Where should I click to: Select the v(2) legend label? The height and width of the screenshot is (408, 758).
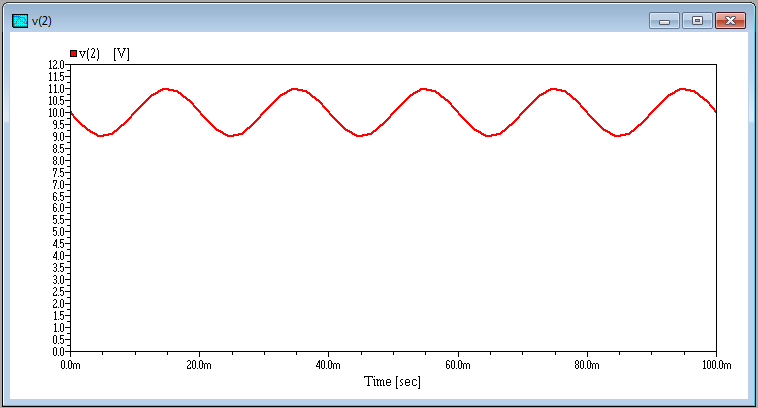[89, 54]
